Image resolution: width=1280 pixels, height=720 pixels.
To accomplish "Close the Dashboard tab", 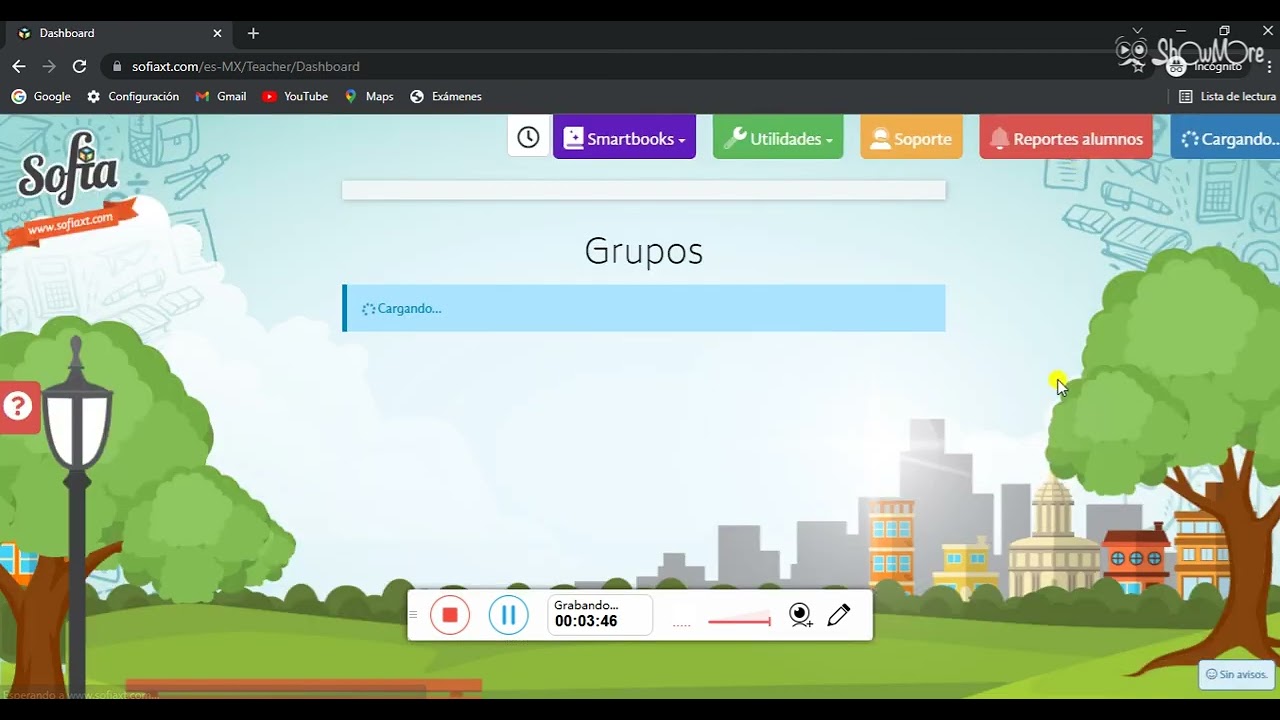I will 217,33.
